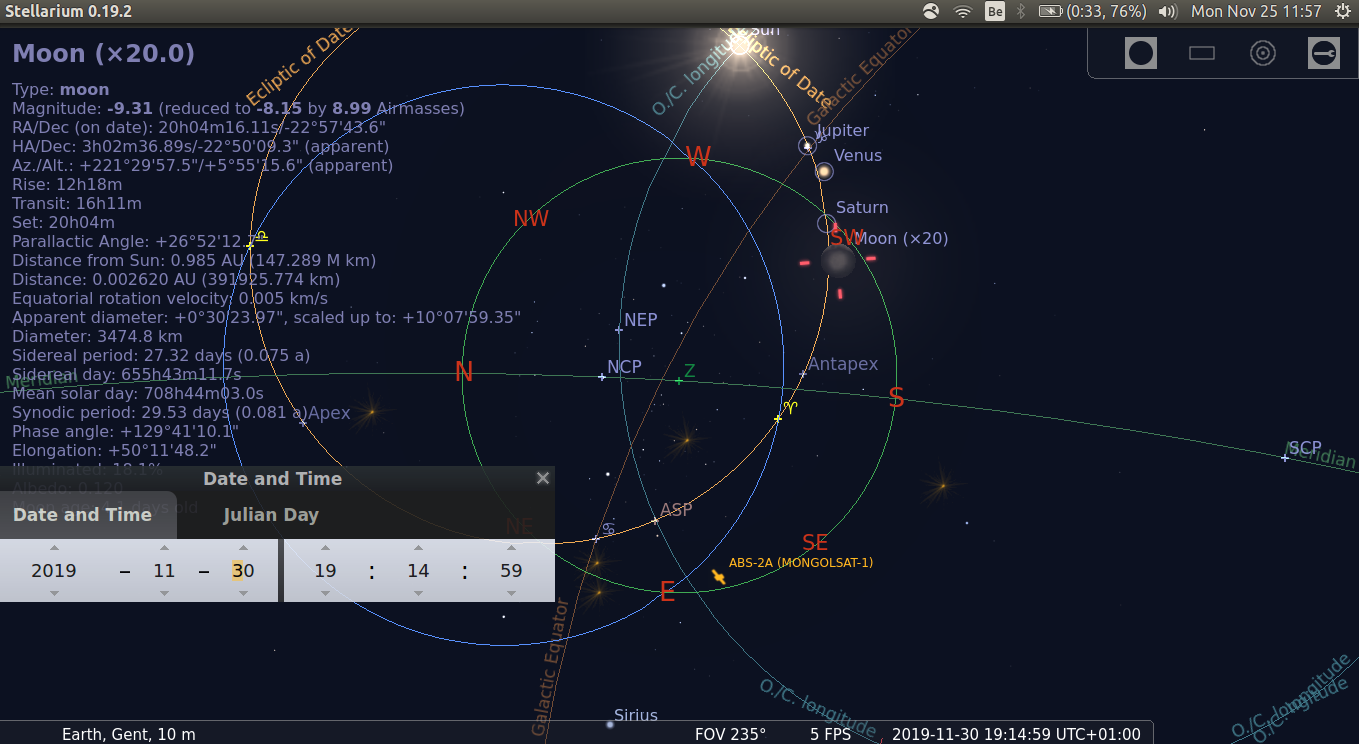The width and height of the screenshot is (1359, 744).
Task: Click the 'FOV 235°' status bar entry
Action: (x=730, y=734)
